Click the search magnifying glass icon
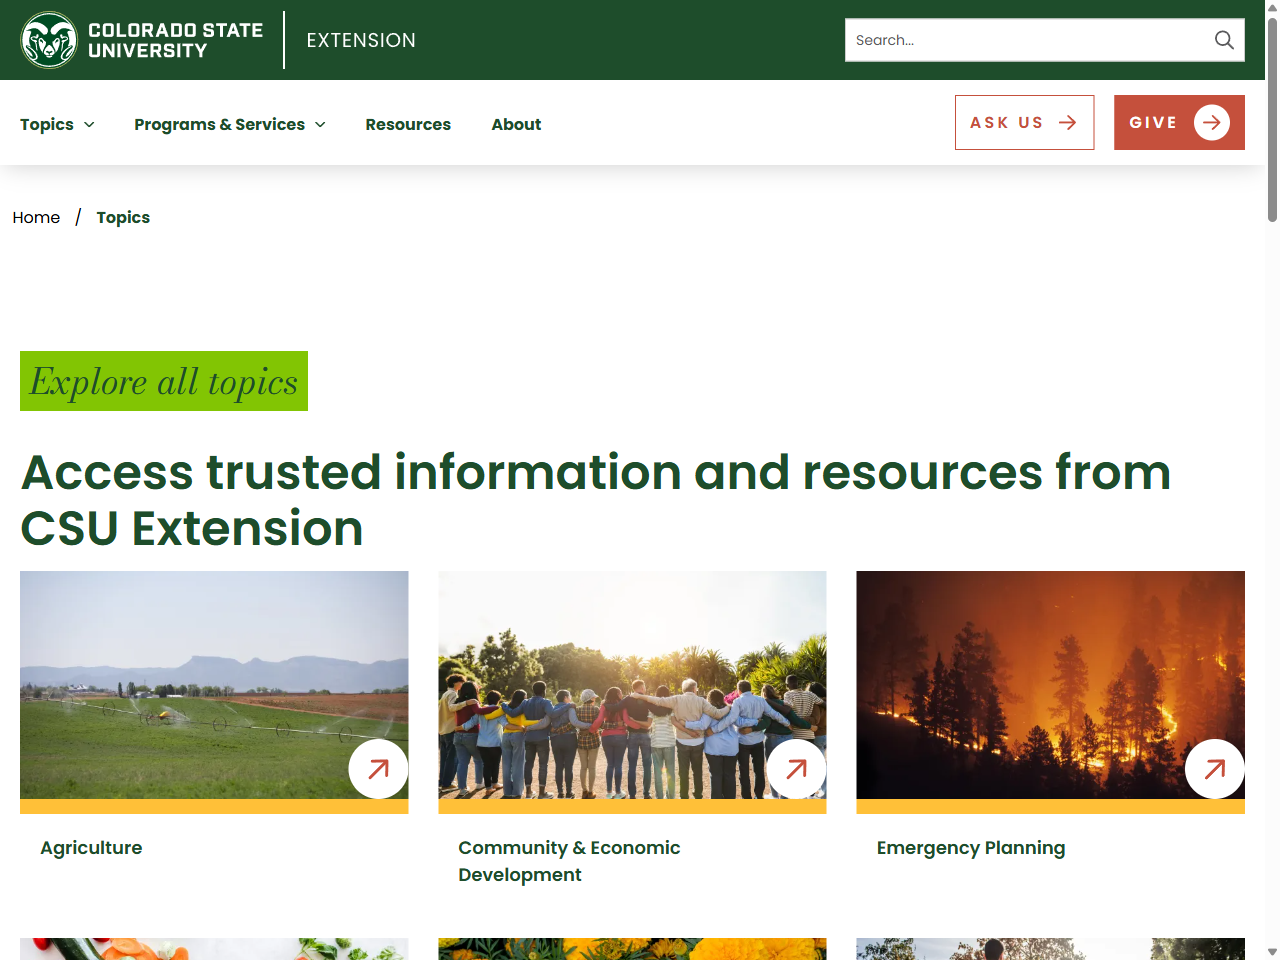The width and height of the screenshot is (1280, 960). (1224, 40)
